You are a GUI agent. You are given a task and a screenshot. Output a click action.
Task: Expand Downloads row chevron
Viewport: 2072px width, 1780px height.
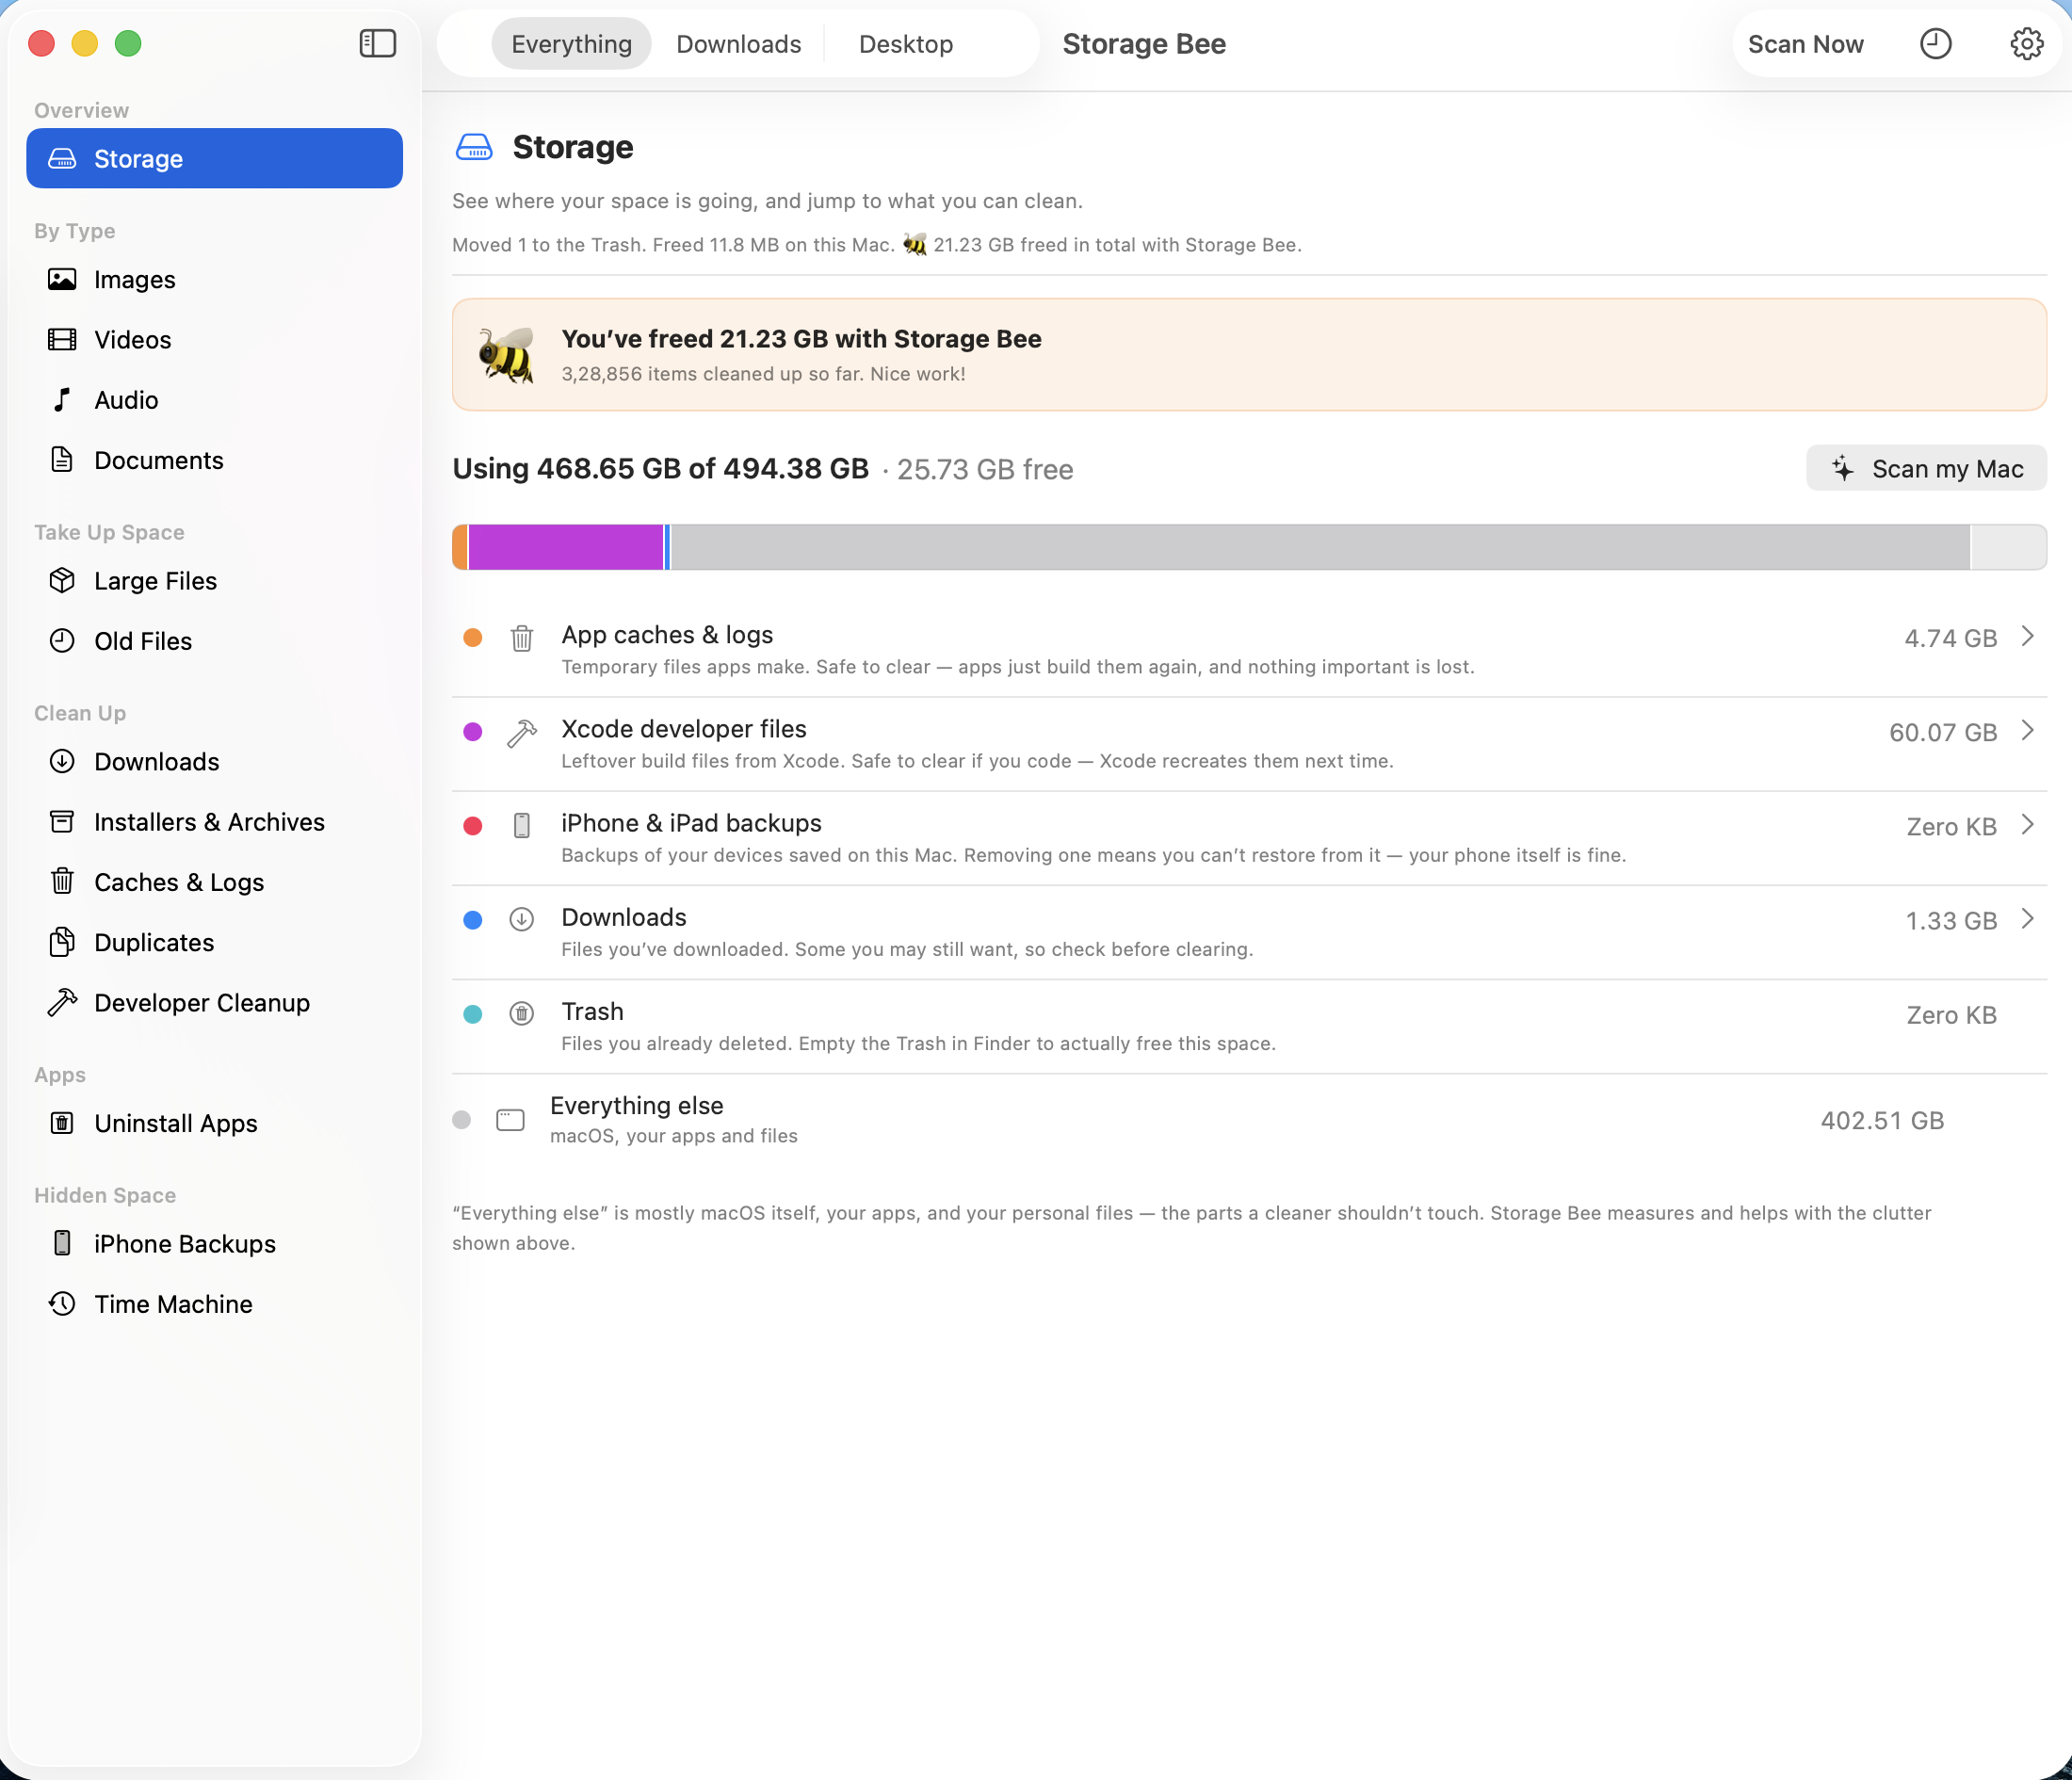(x=2027, y=919)
